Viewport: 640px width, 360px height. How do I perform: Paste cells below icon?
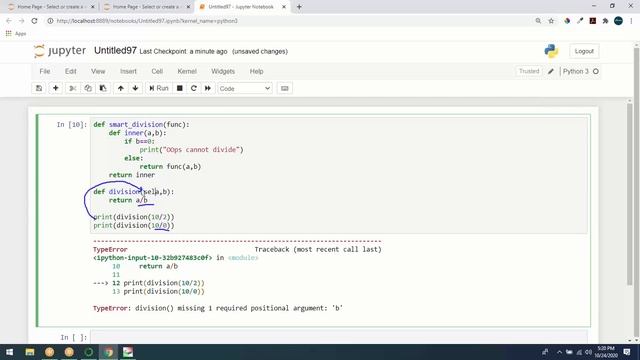103,88
